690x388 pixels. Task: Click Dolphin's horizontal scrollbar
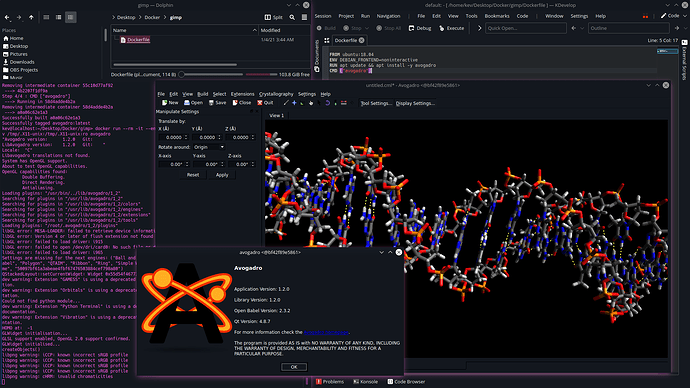175,65
